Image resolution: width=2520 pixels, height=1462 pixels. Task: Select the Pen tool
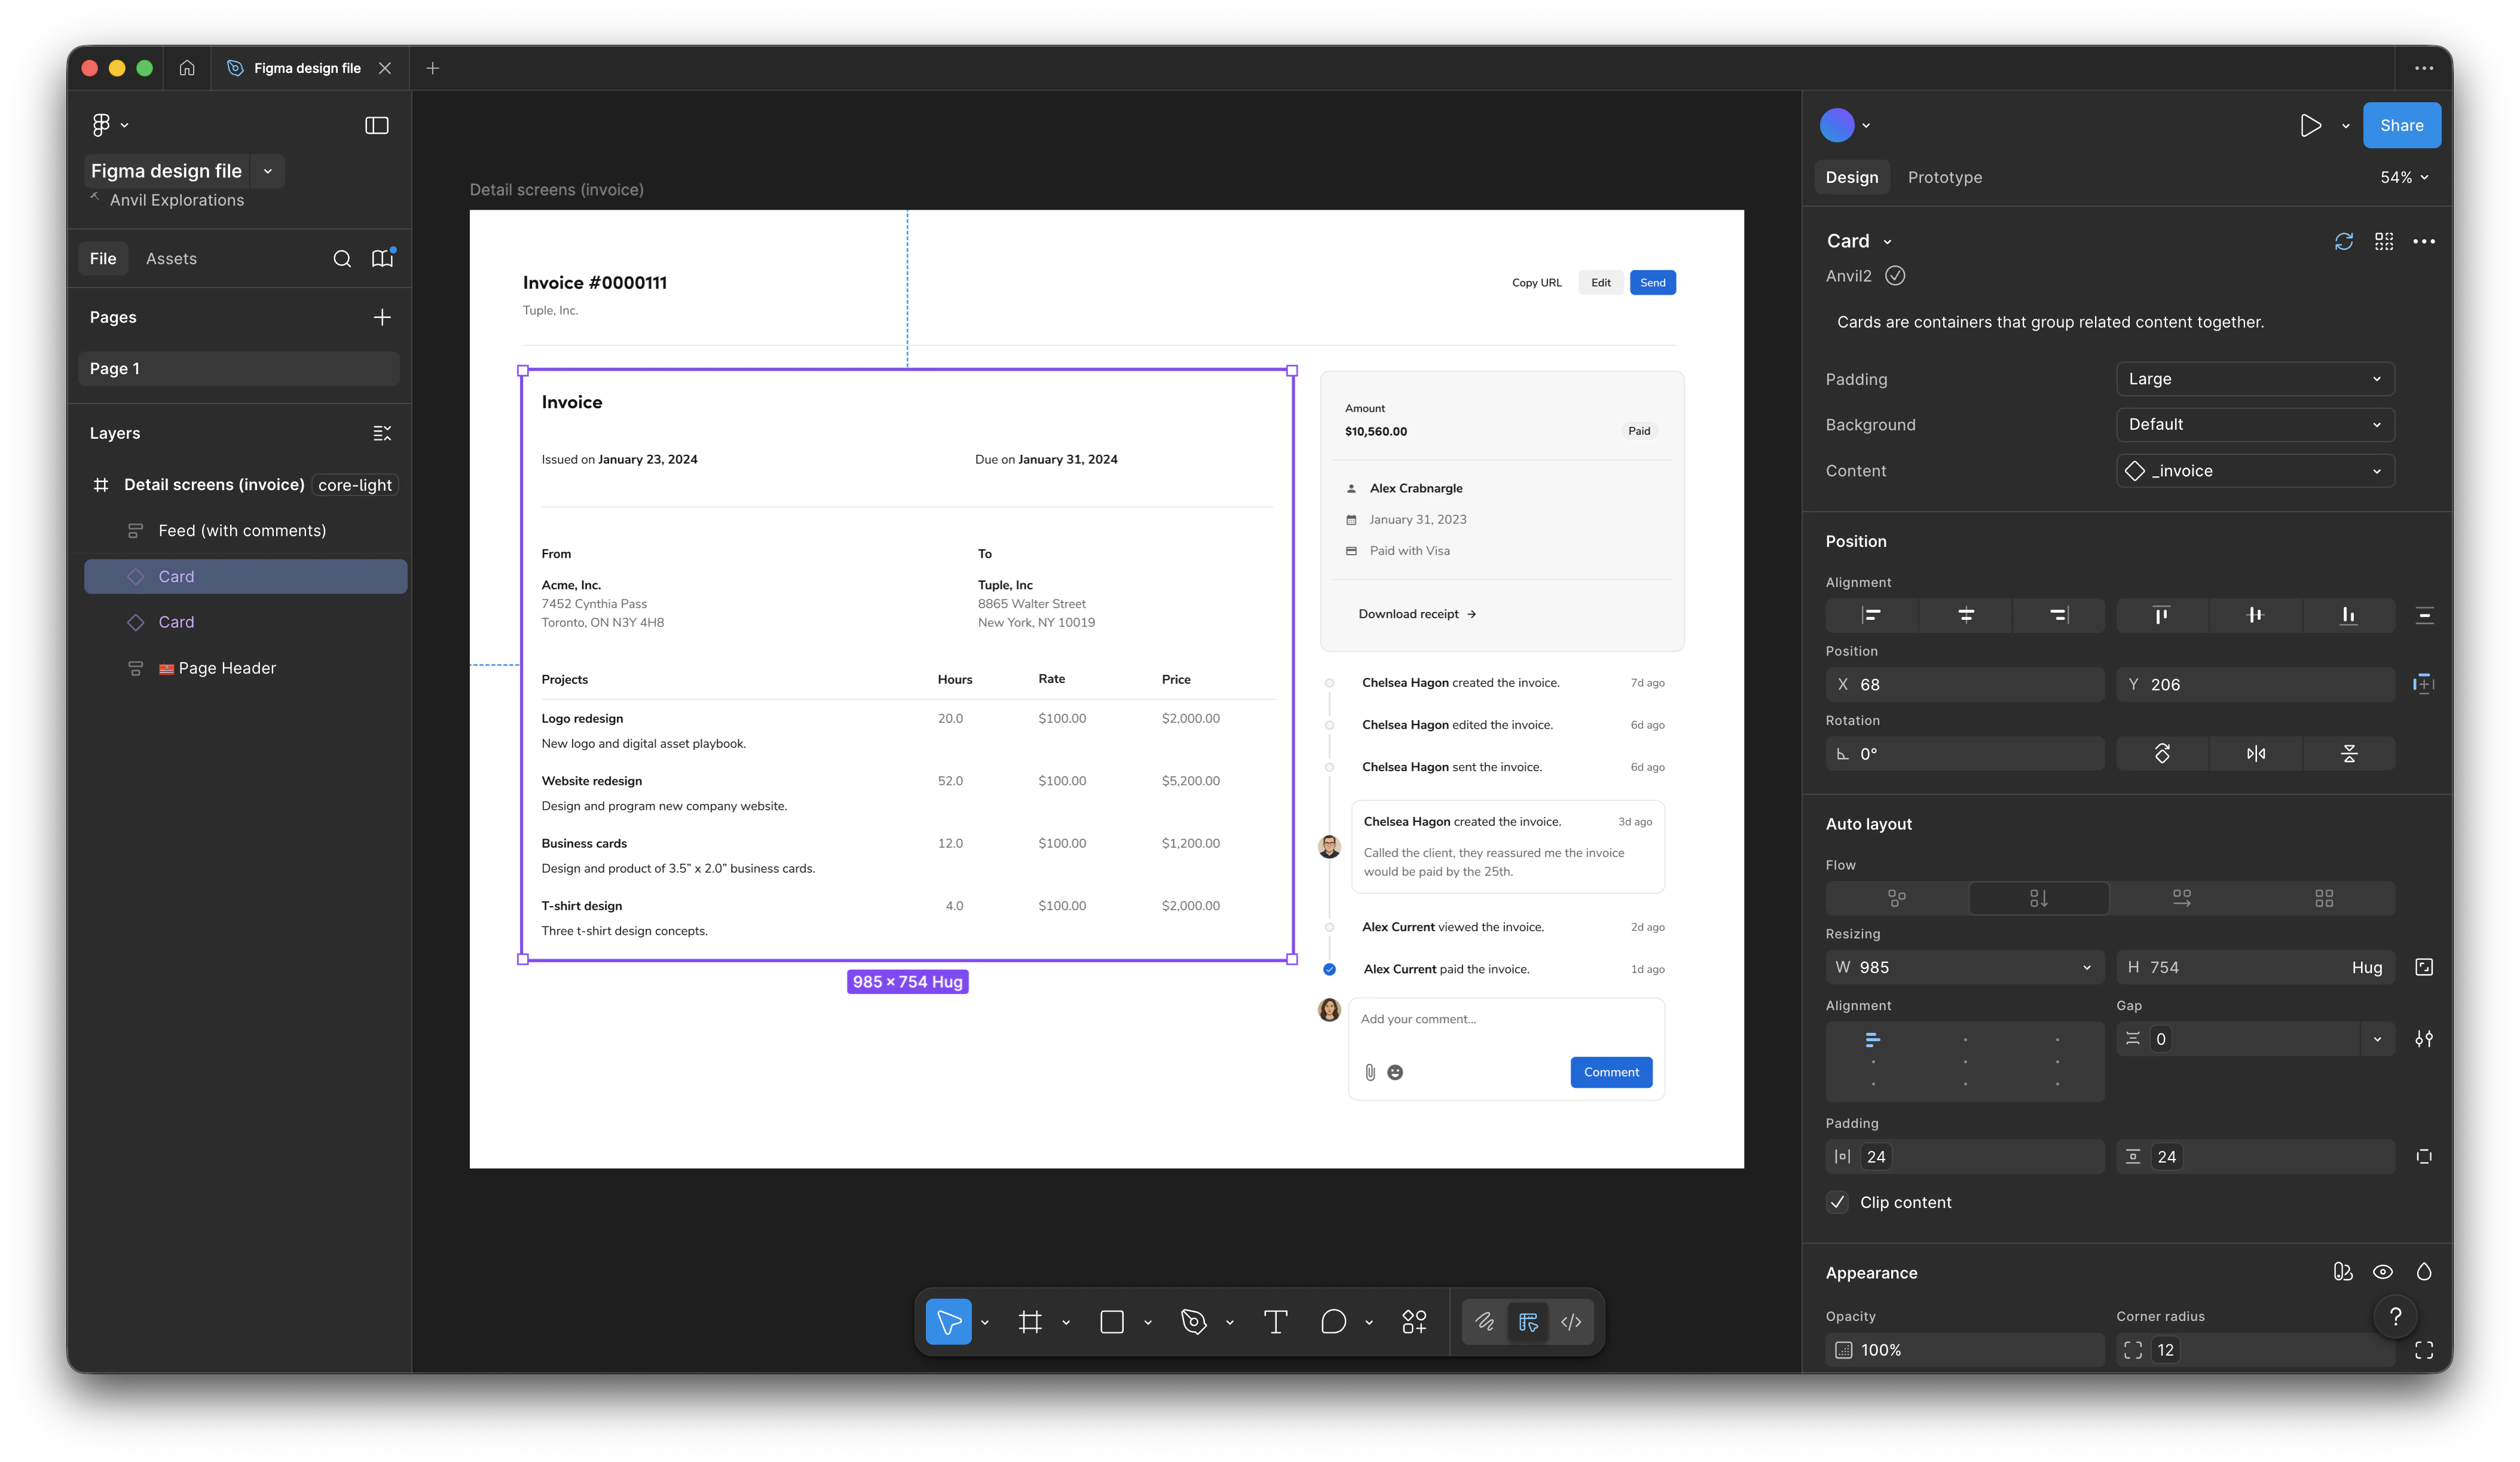[x=1194, y=1322]
